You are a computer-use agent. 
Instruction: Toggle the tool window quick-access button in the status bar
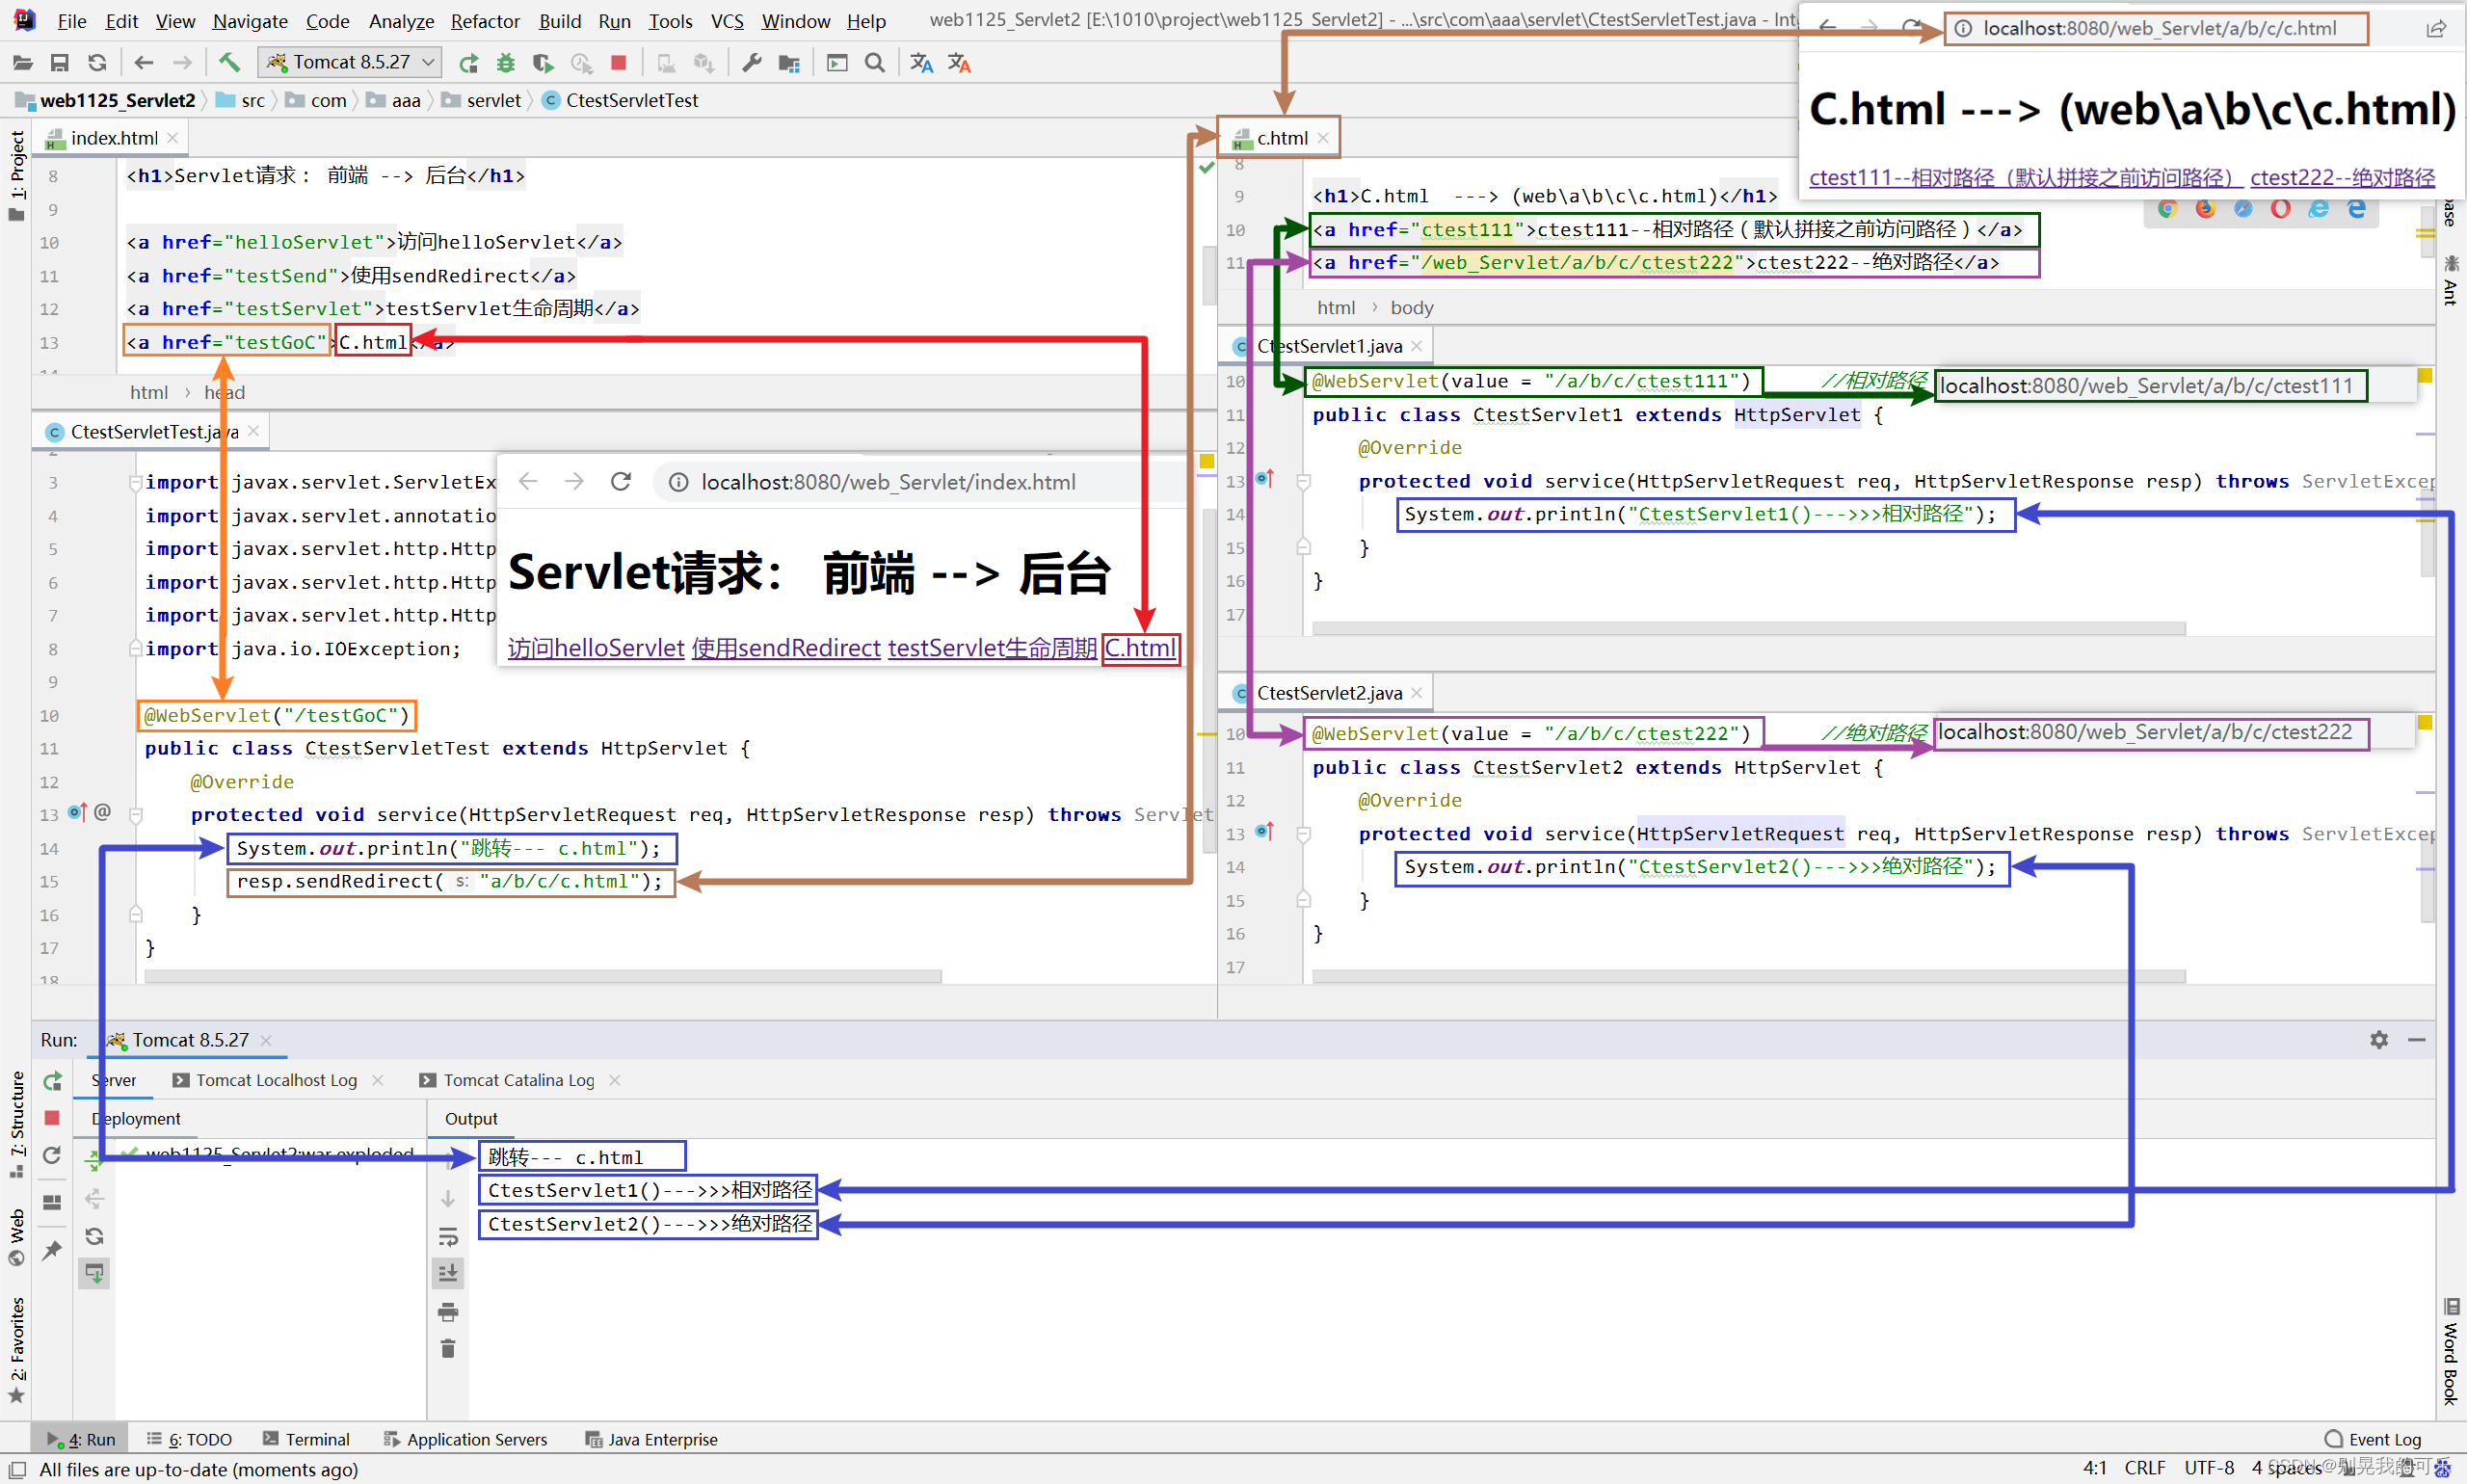(x=17, y=1469)
